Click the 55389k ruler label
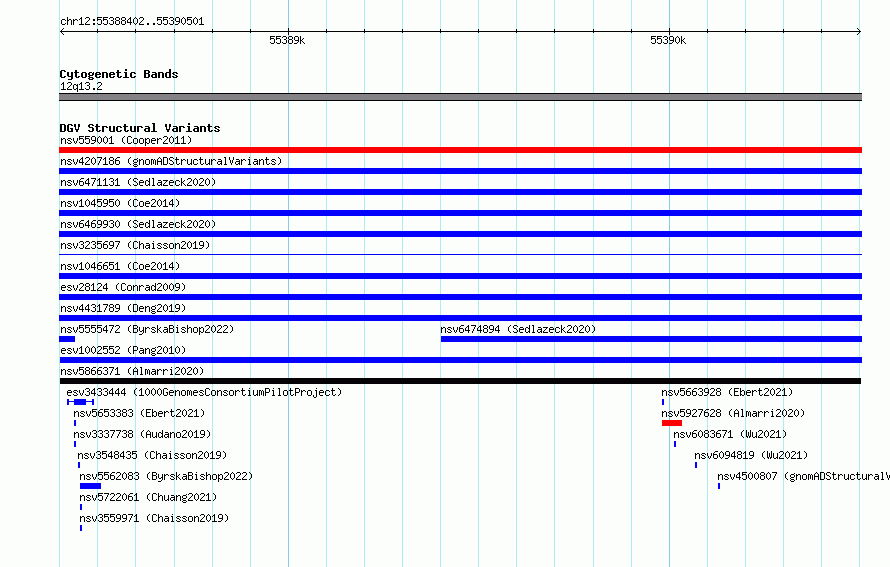 [287, 40]
